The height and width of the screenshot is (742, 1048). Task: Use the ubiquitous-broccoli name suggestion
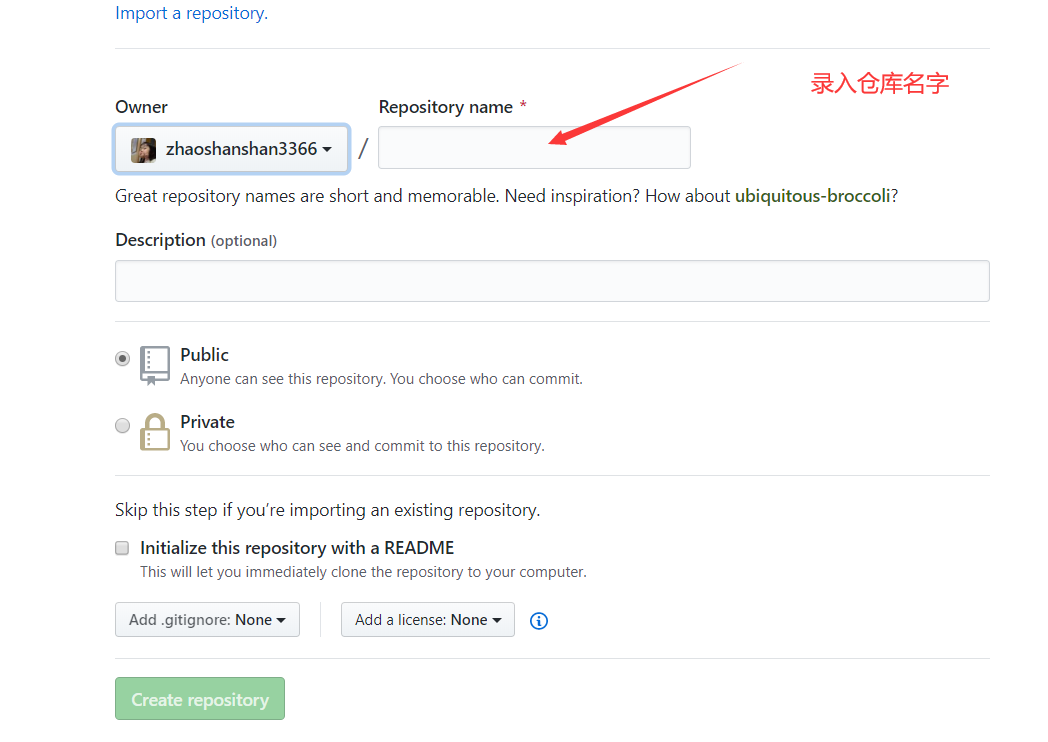(812, 196)
